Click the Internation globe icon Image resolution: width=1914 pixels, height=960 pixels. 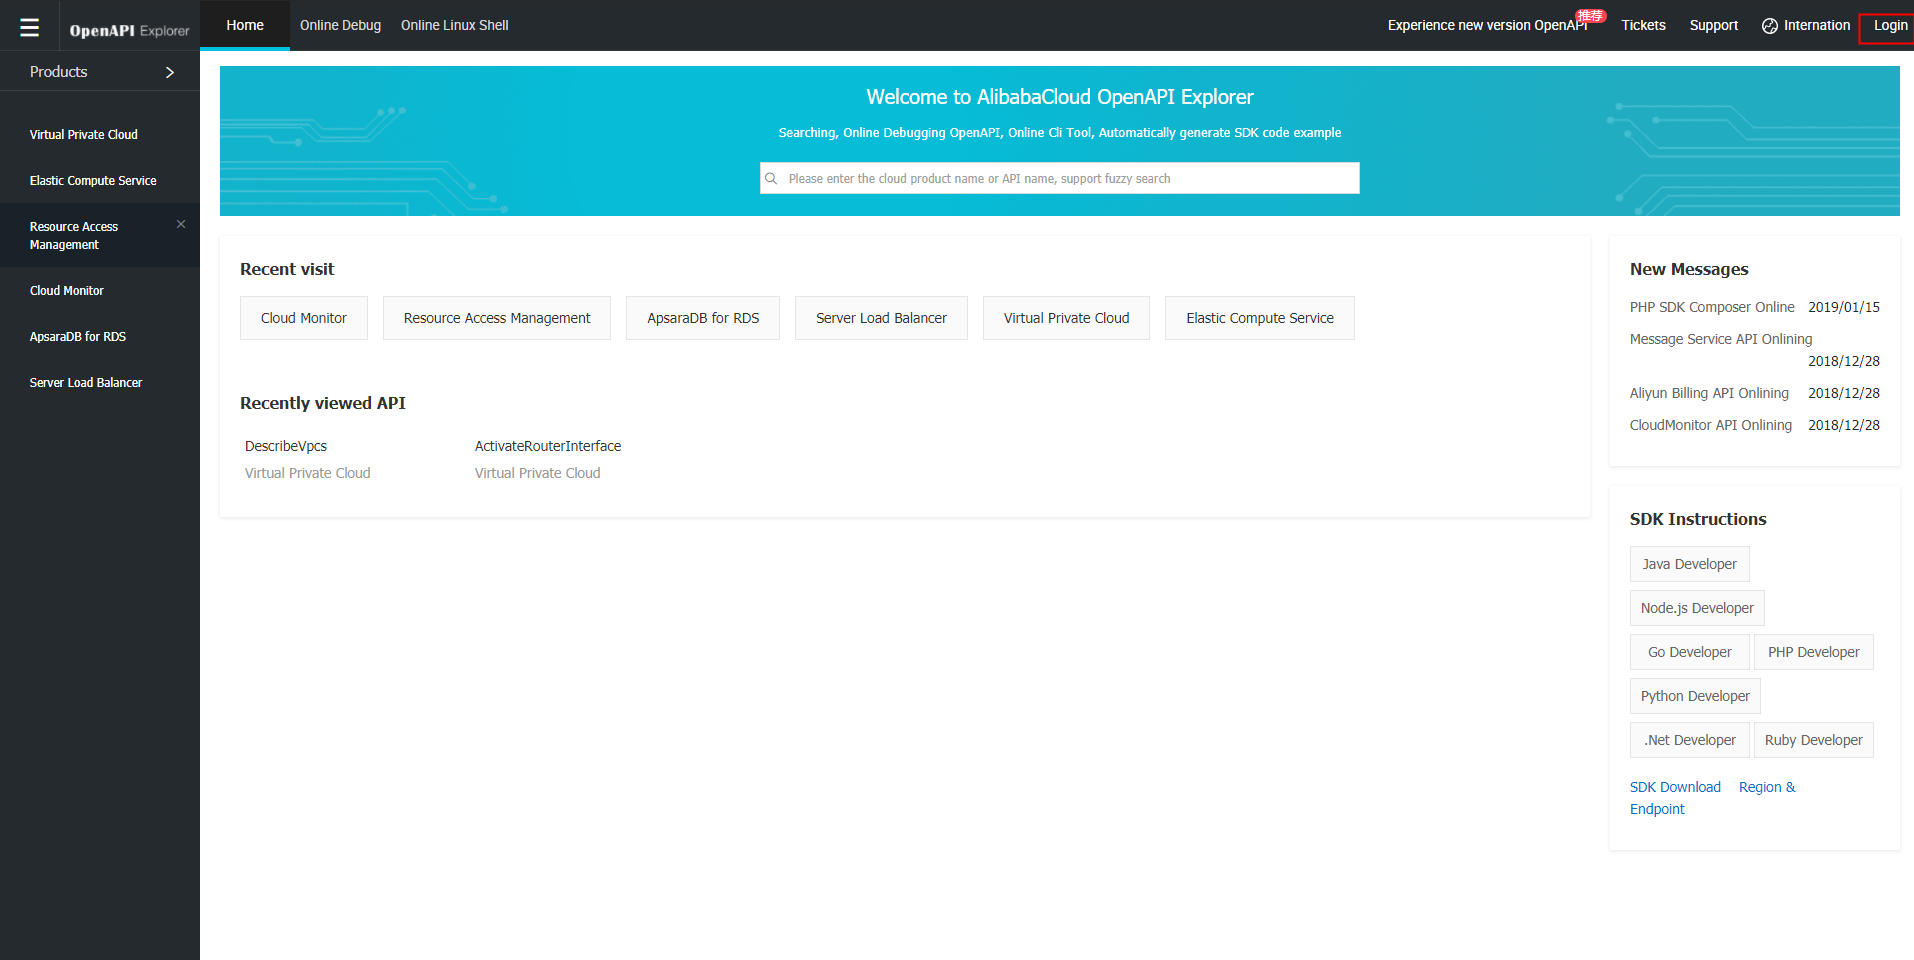click(x=1770, y=26)
